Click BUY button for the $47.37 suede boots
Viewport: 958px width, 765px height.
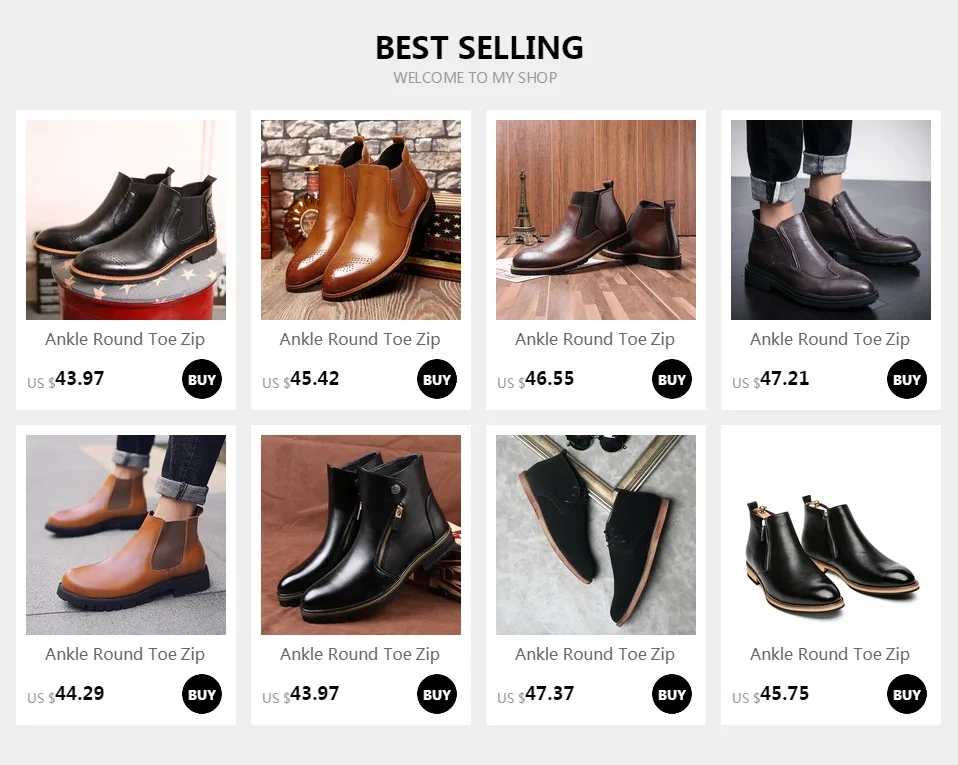click(x=671, y=694)
